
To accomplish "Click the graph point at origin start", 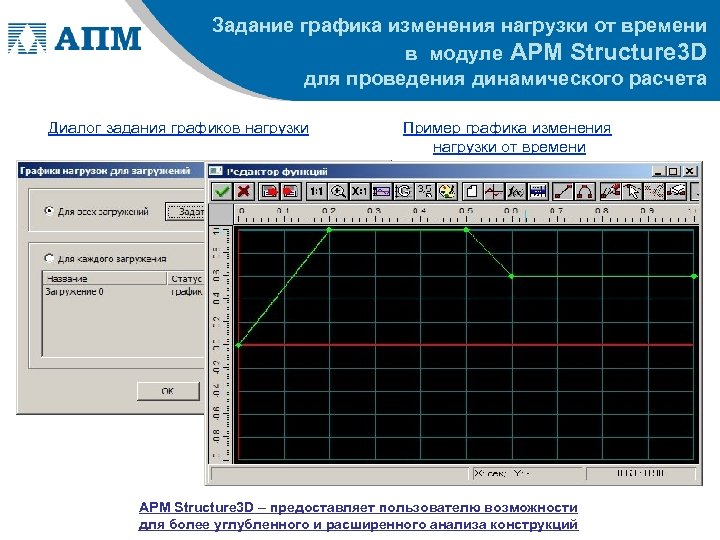I will point(238,345).
